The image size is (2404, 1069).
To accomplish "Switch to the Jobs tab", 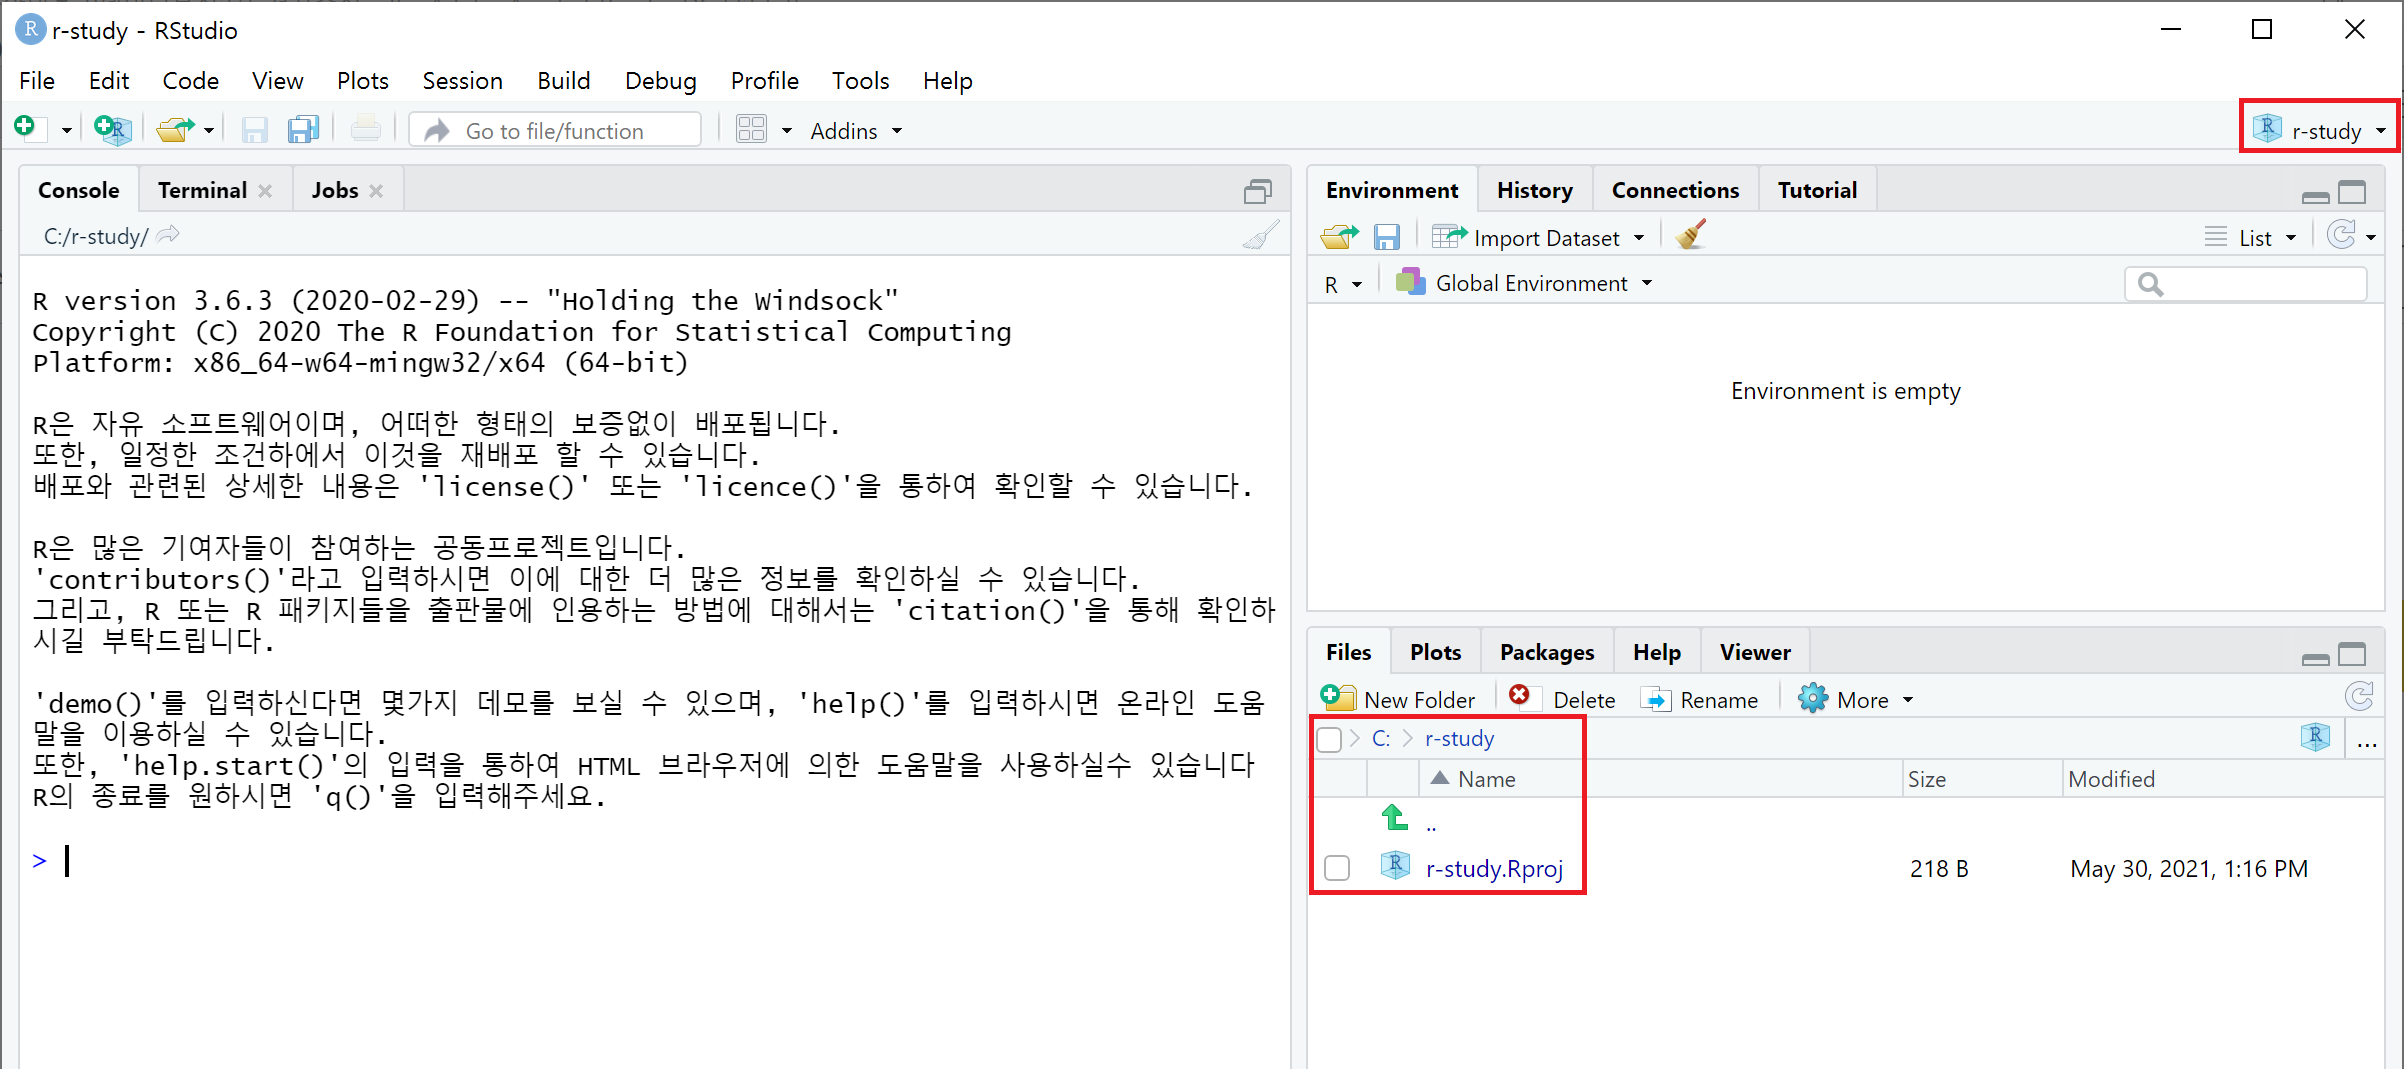I will pyautogui.click(x=334, y=190).
